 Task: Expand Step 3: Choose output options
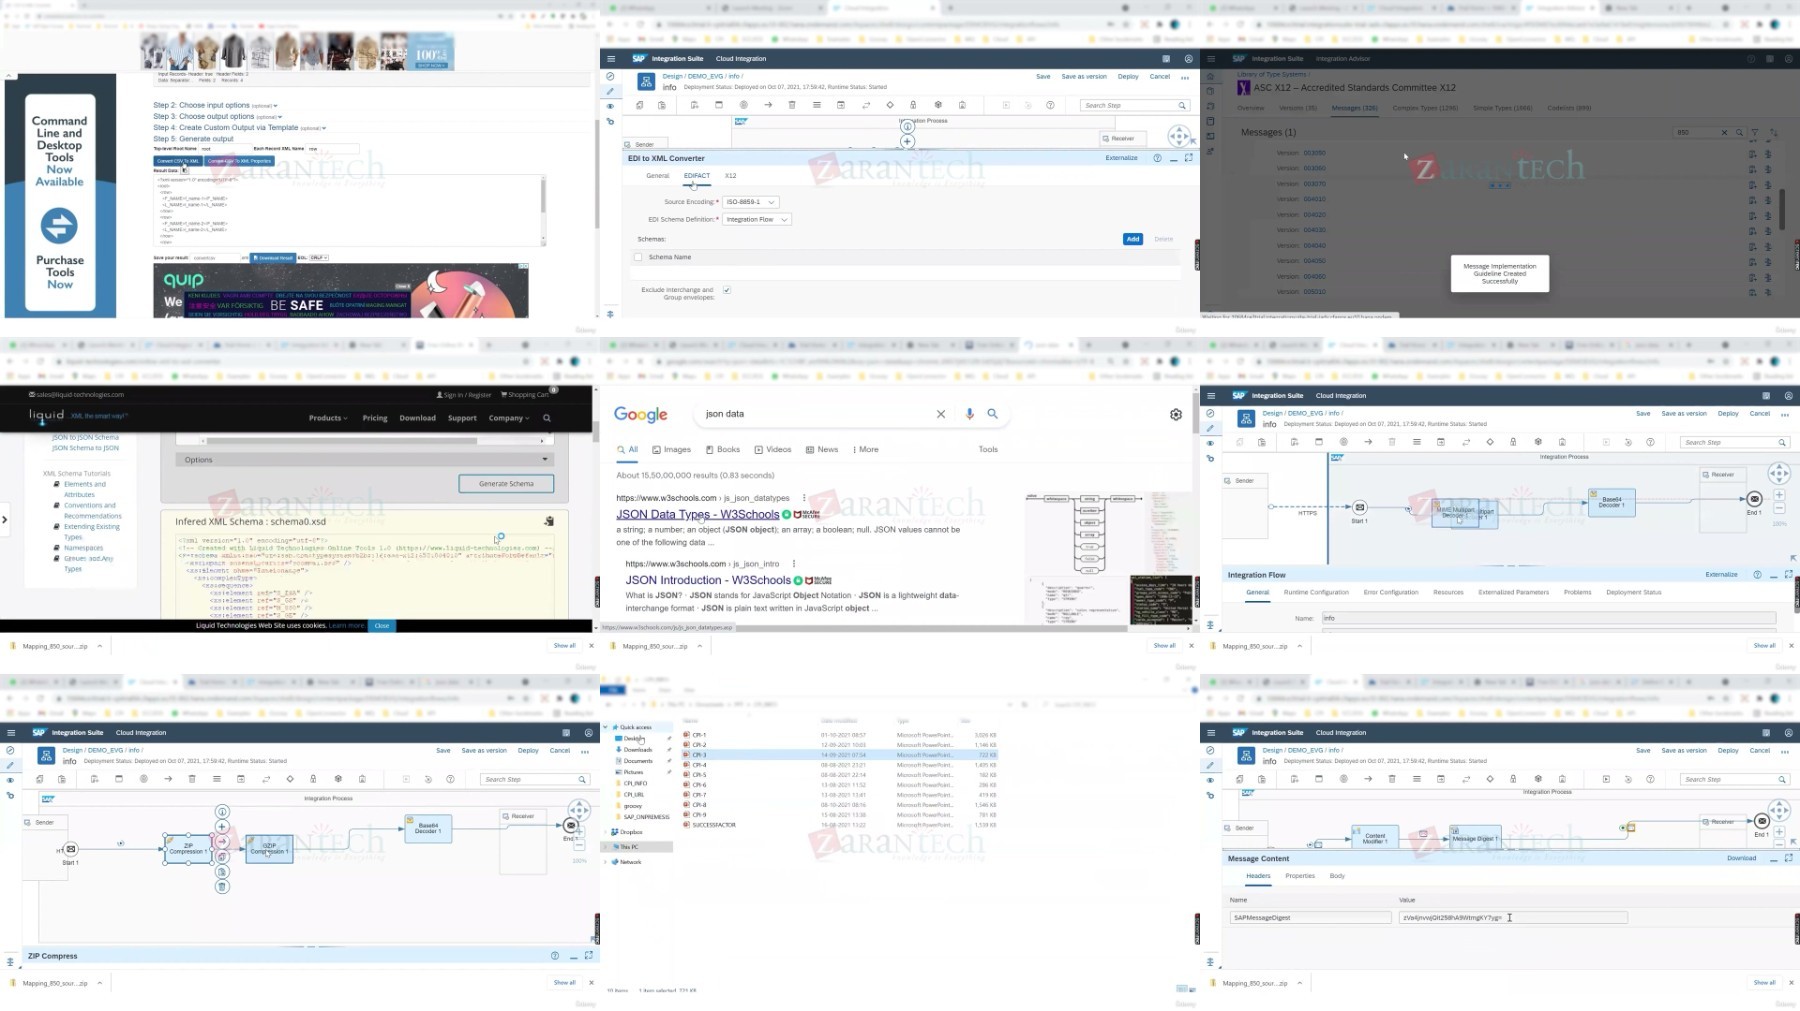click(218, 117)
